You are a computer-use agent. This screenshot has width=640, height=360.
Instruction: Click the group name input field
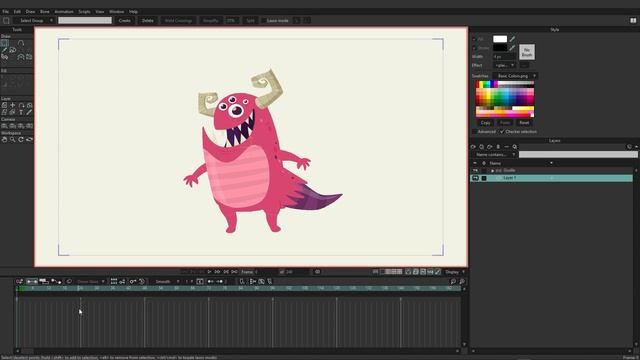tap(85, 20)
